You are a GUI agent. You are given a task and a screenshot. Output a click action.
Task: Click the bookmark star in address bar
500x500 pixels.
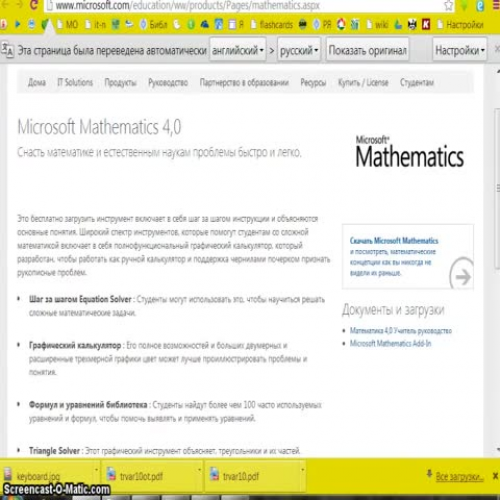(449, 5)
